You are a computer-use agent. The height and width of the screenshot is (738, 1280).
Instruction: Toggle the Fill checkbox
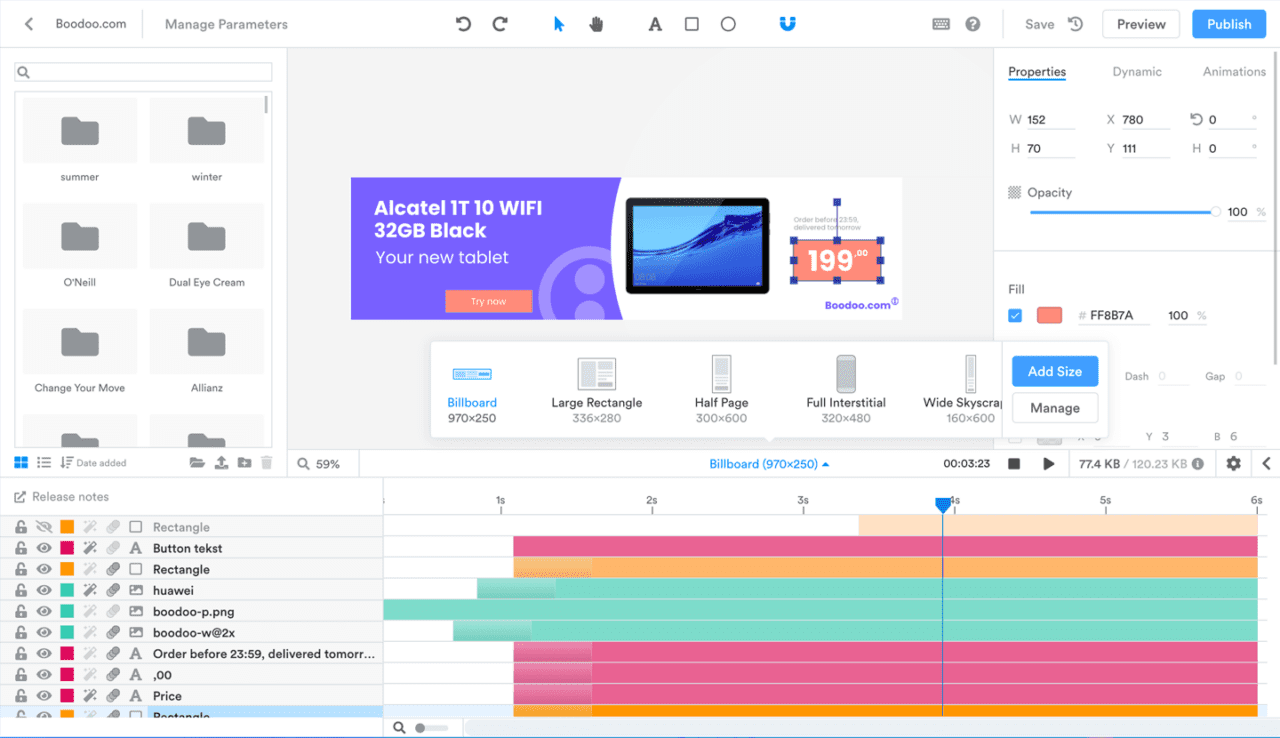1015,315
